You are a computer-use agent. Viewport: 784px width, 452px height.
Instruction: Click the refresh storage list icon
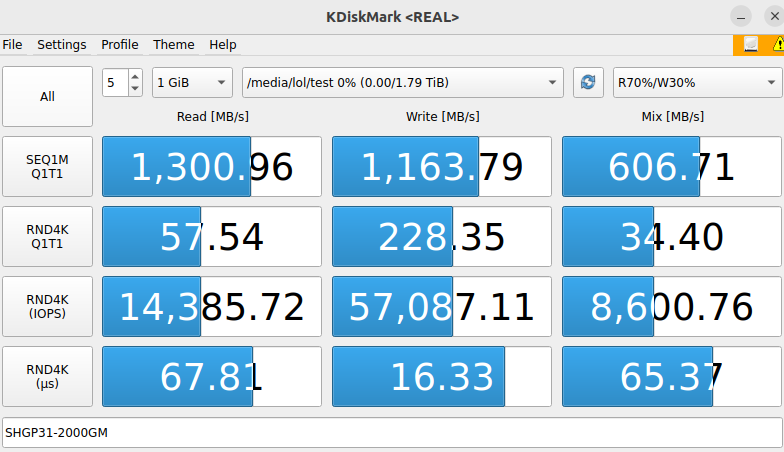(x=588, y=83)
